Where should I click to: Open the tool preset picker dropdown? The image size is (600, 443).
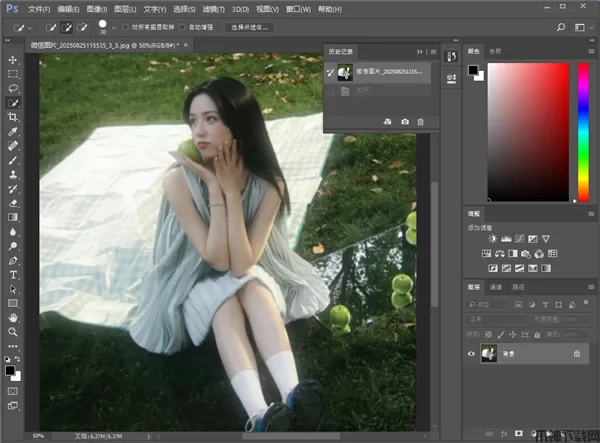pos(30,28)
